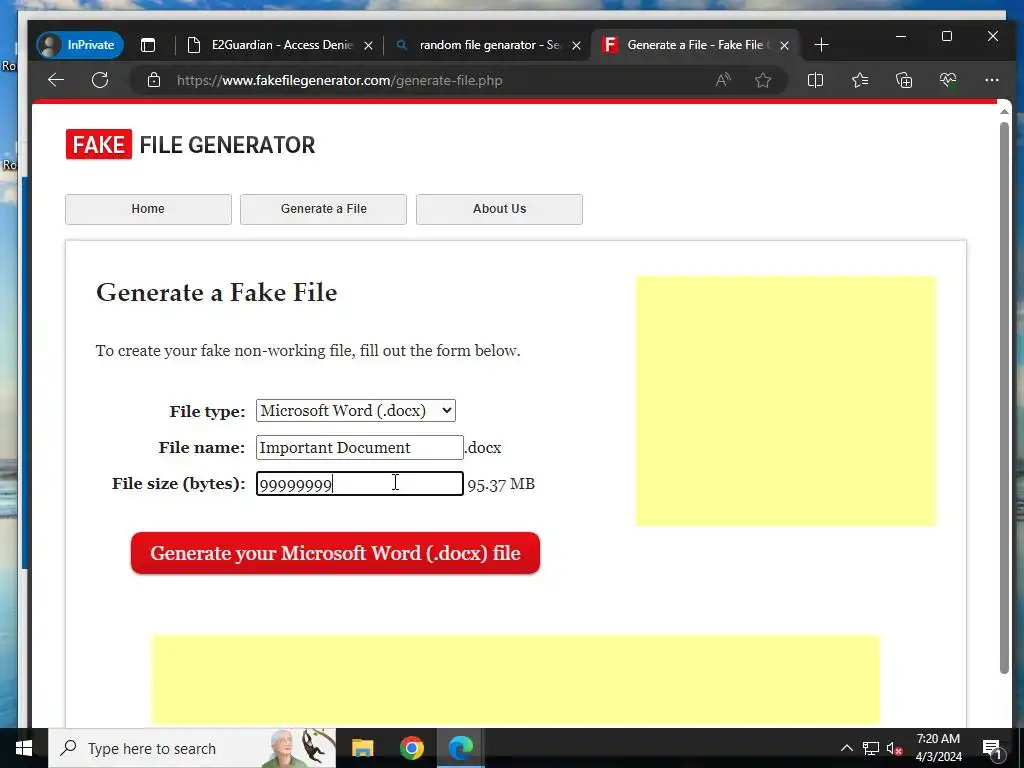Generate your Microsoft Word docx file

pos(335,553)
